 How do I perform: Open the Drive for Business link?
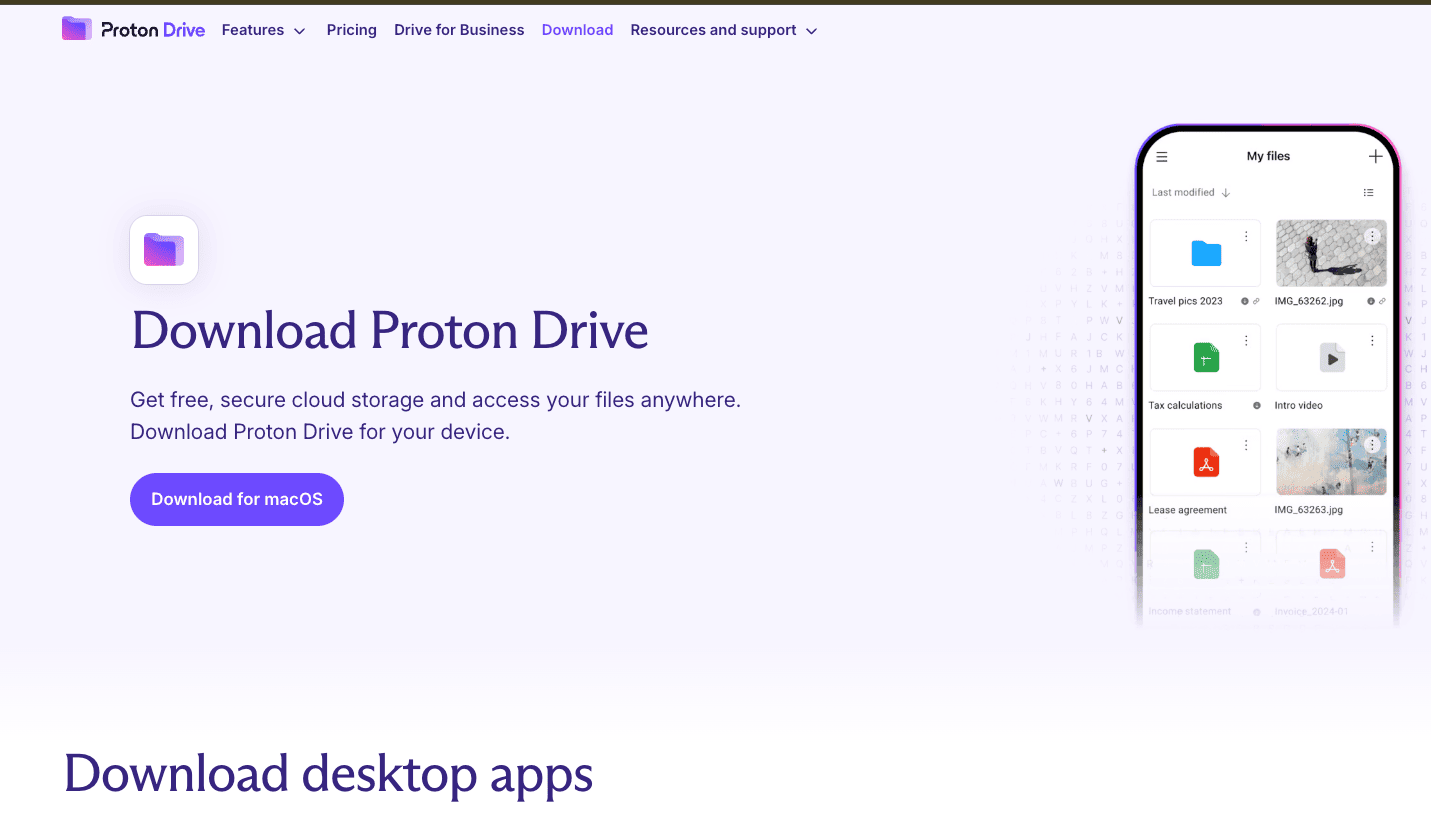459,29
